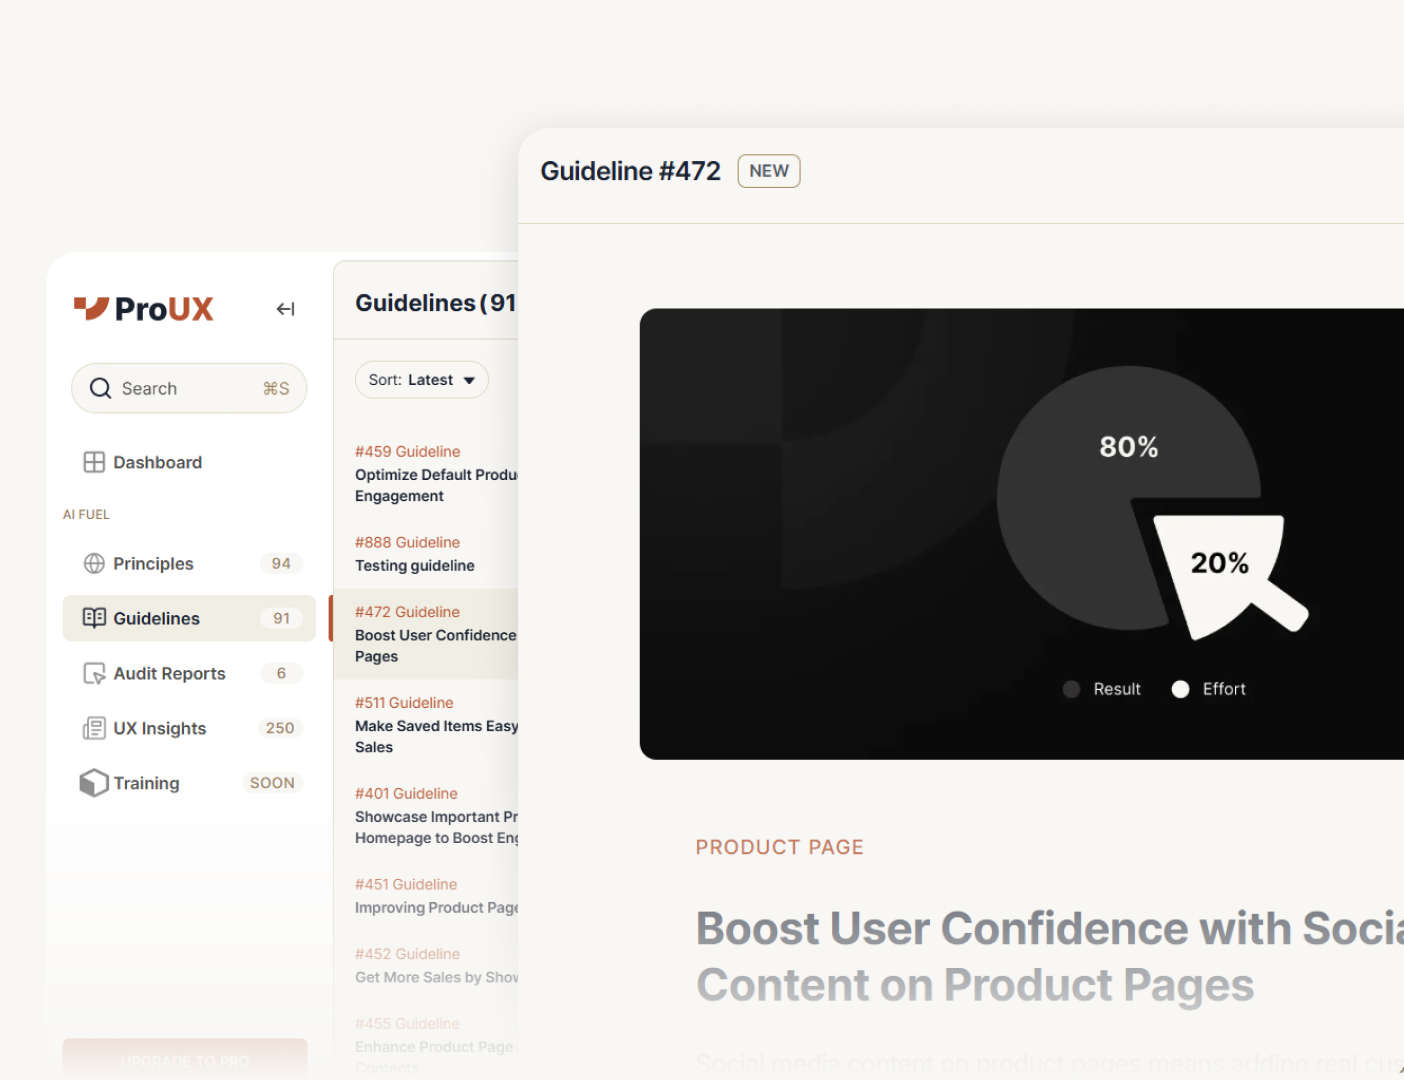Click the UX Insights document icon

pos(94,728)
